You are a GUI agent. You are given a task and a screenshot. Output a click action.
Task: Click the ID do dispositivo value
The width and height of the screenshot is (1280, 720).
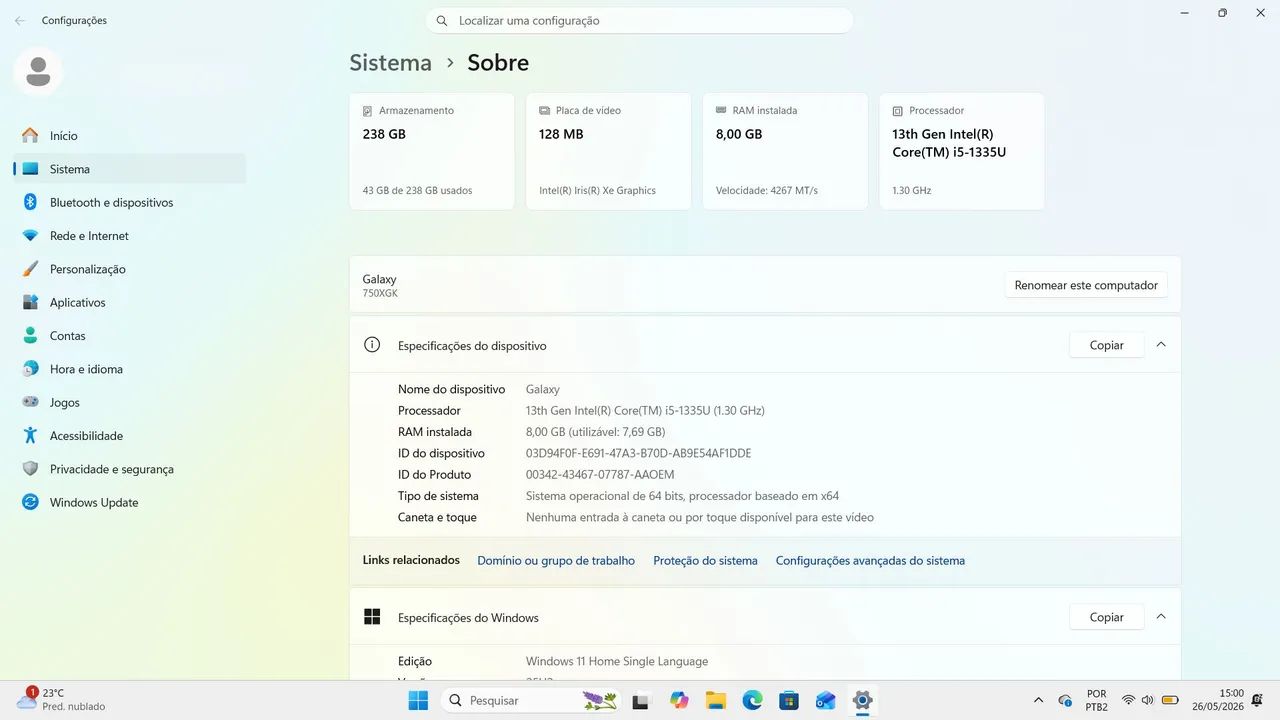click(x=638, y=453)
